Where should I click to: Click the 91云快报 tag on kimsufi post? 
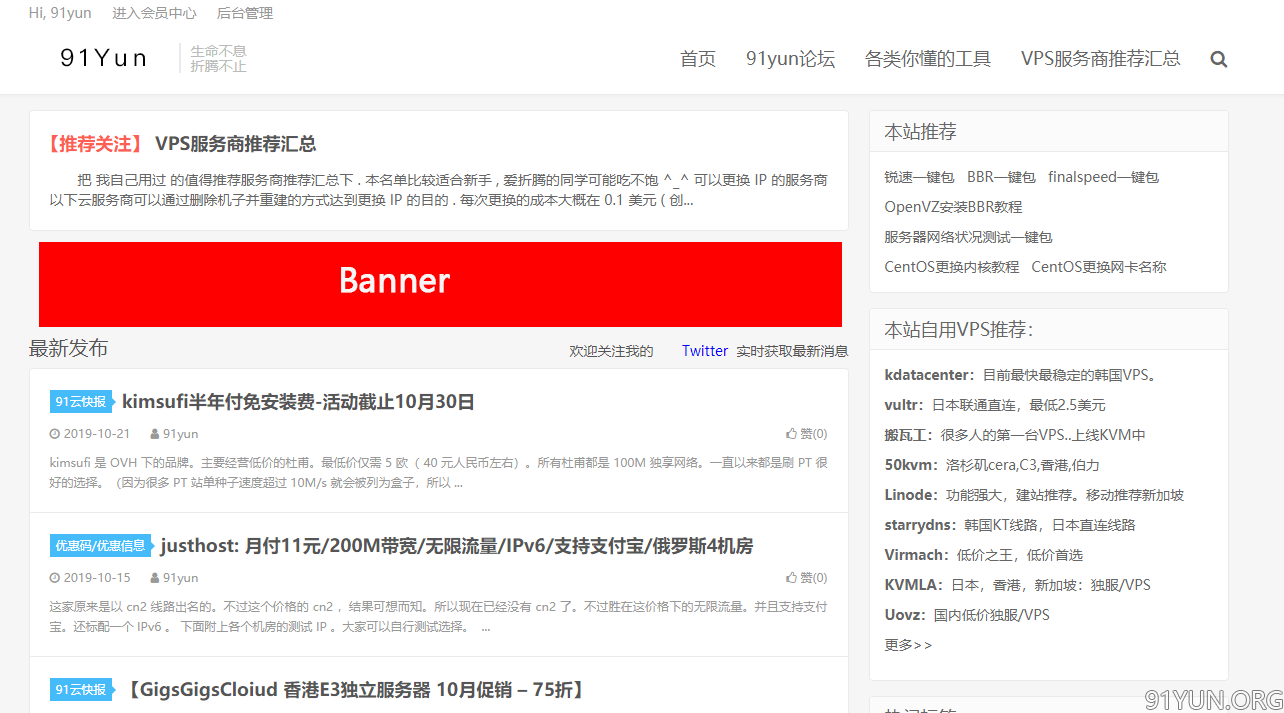pyautogui.click(x=82, y=402)
